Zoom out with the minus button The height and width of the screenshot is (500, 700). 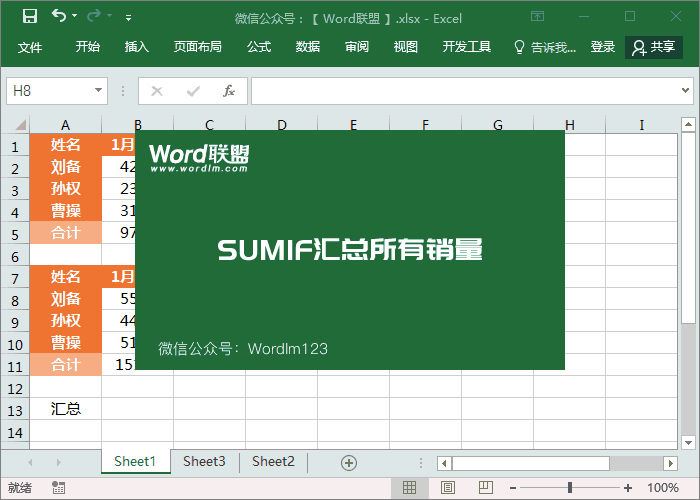click(x=513, y=488)
